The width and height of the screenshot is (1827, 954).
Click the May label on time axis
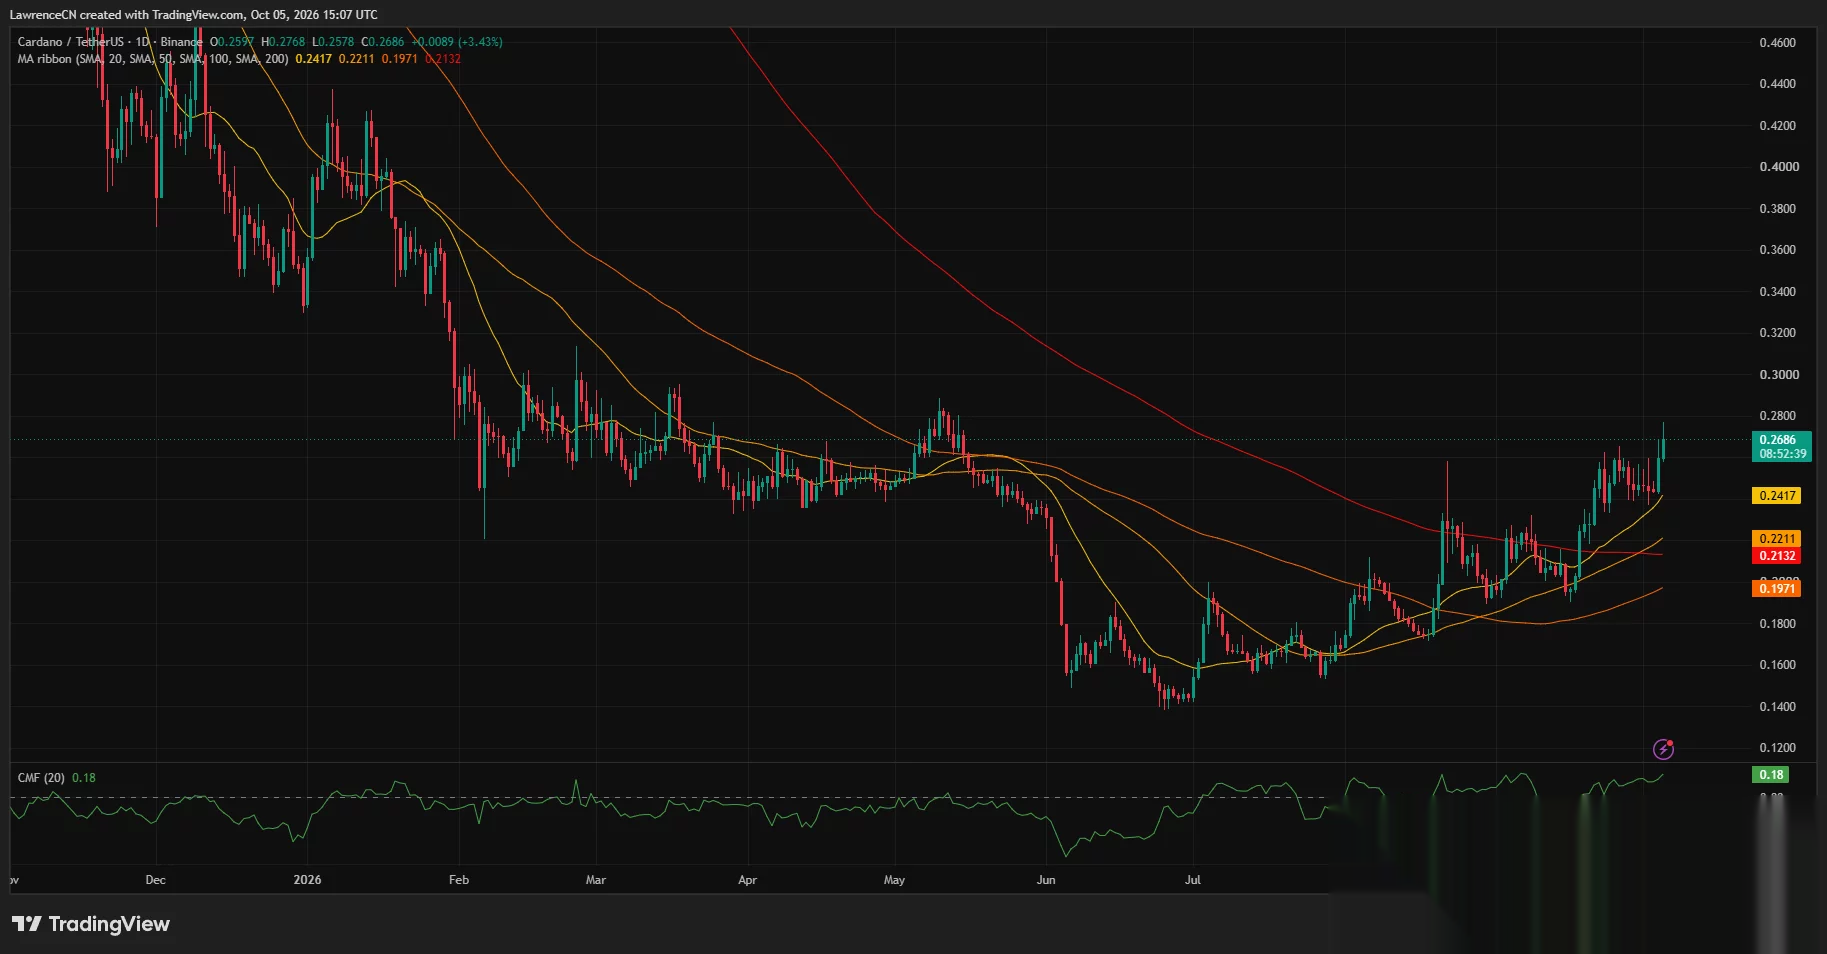[x=894, y=880]
